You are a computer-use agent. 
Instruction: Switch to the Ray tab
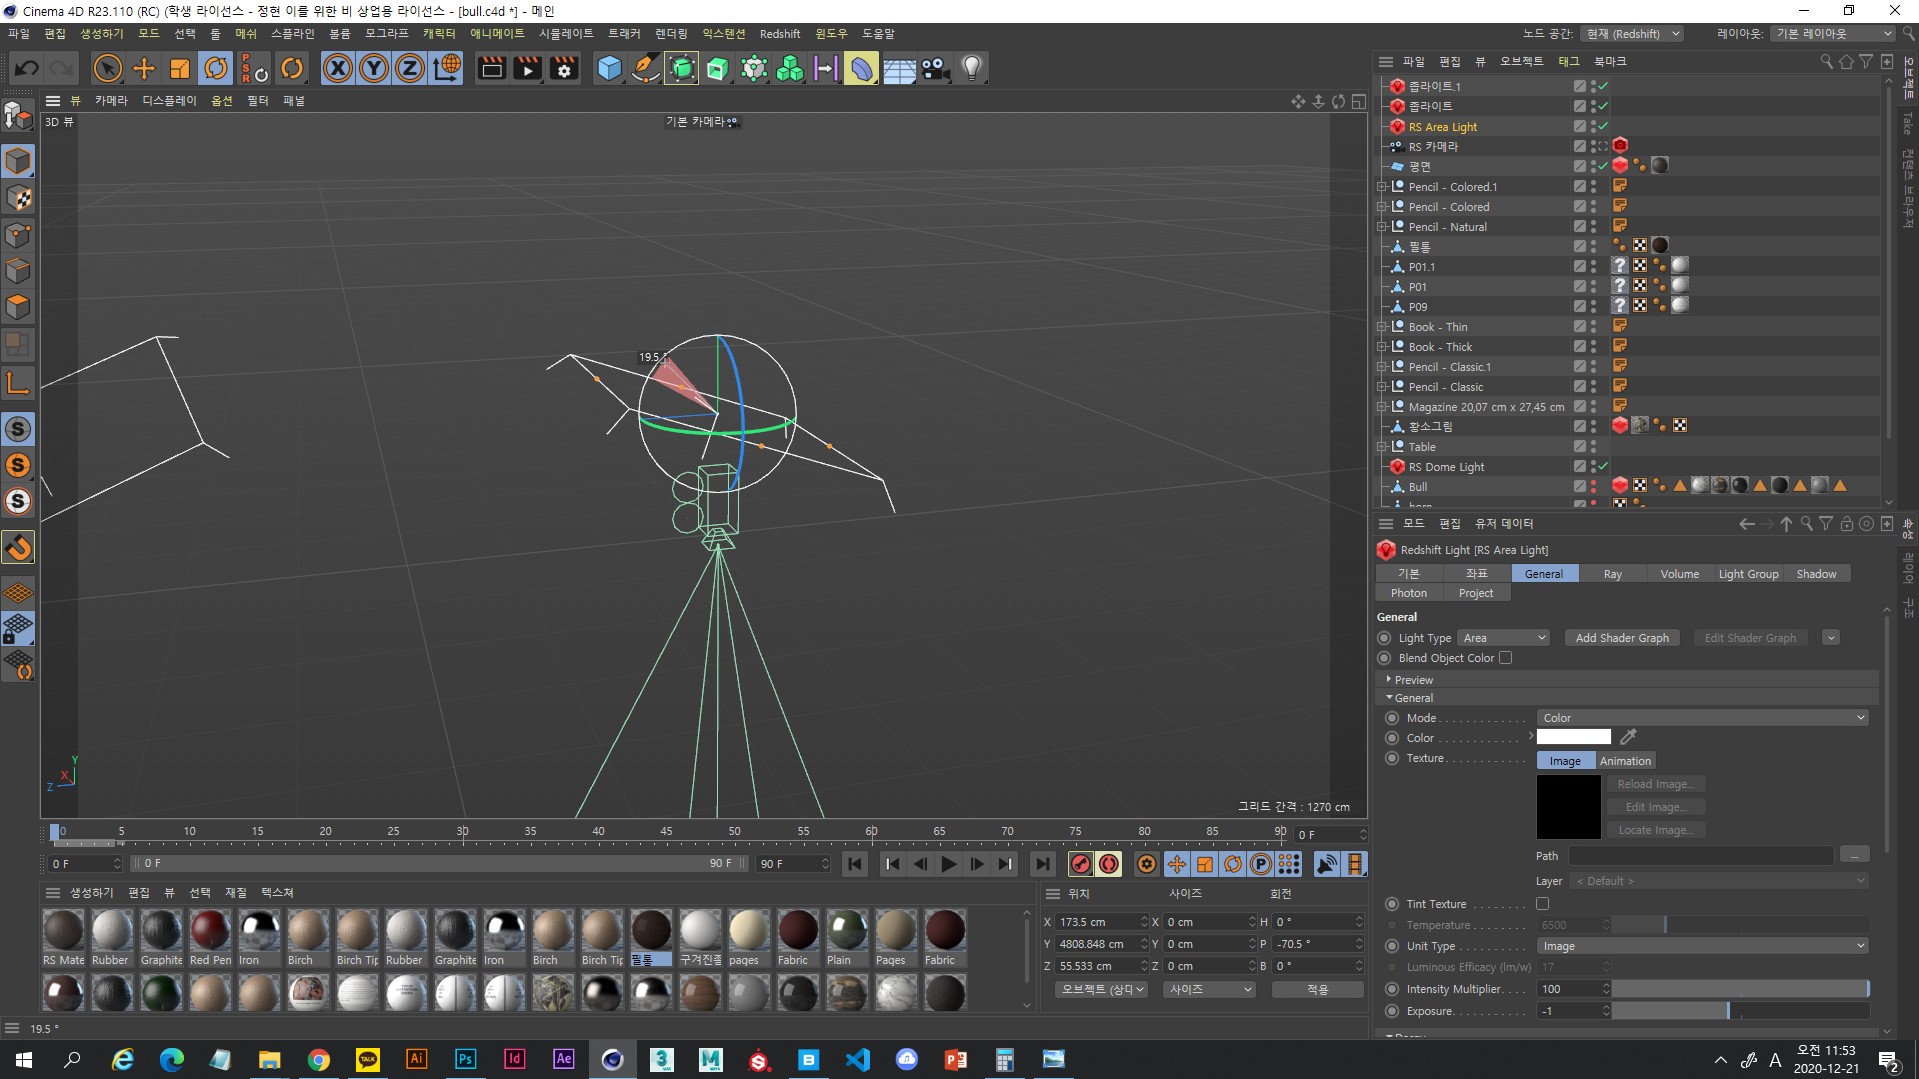(1612, 574)
